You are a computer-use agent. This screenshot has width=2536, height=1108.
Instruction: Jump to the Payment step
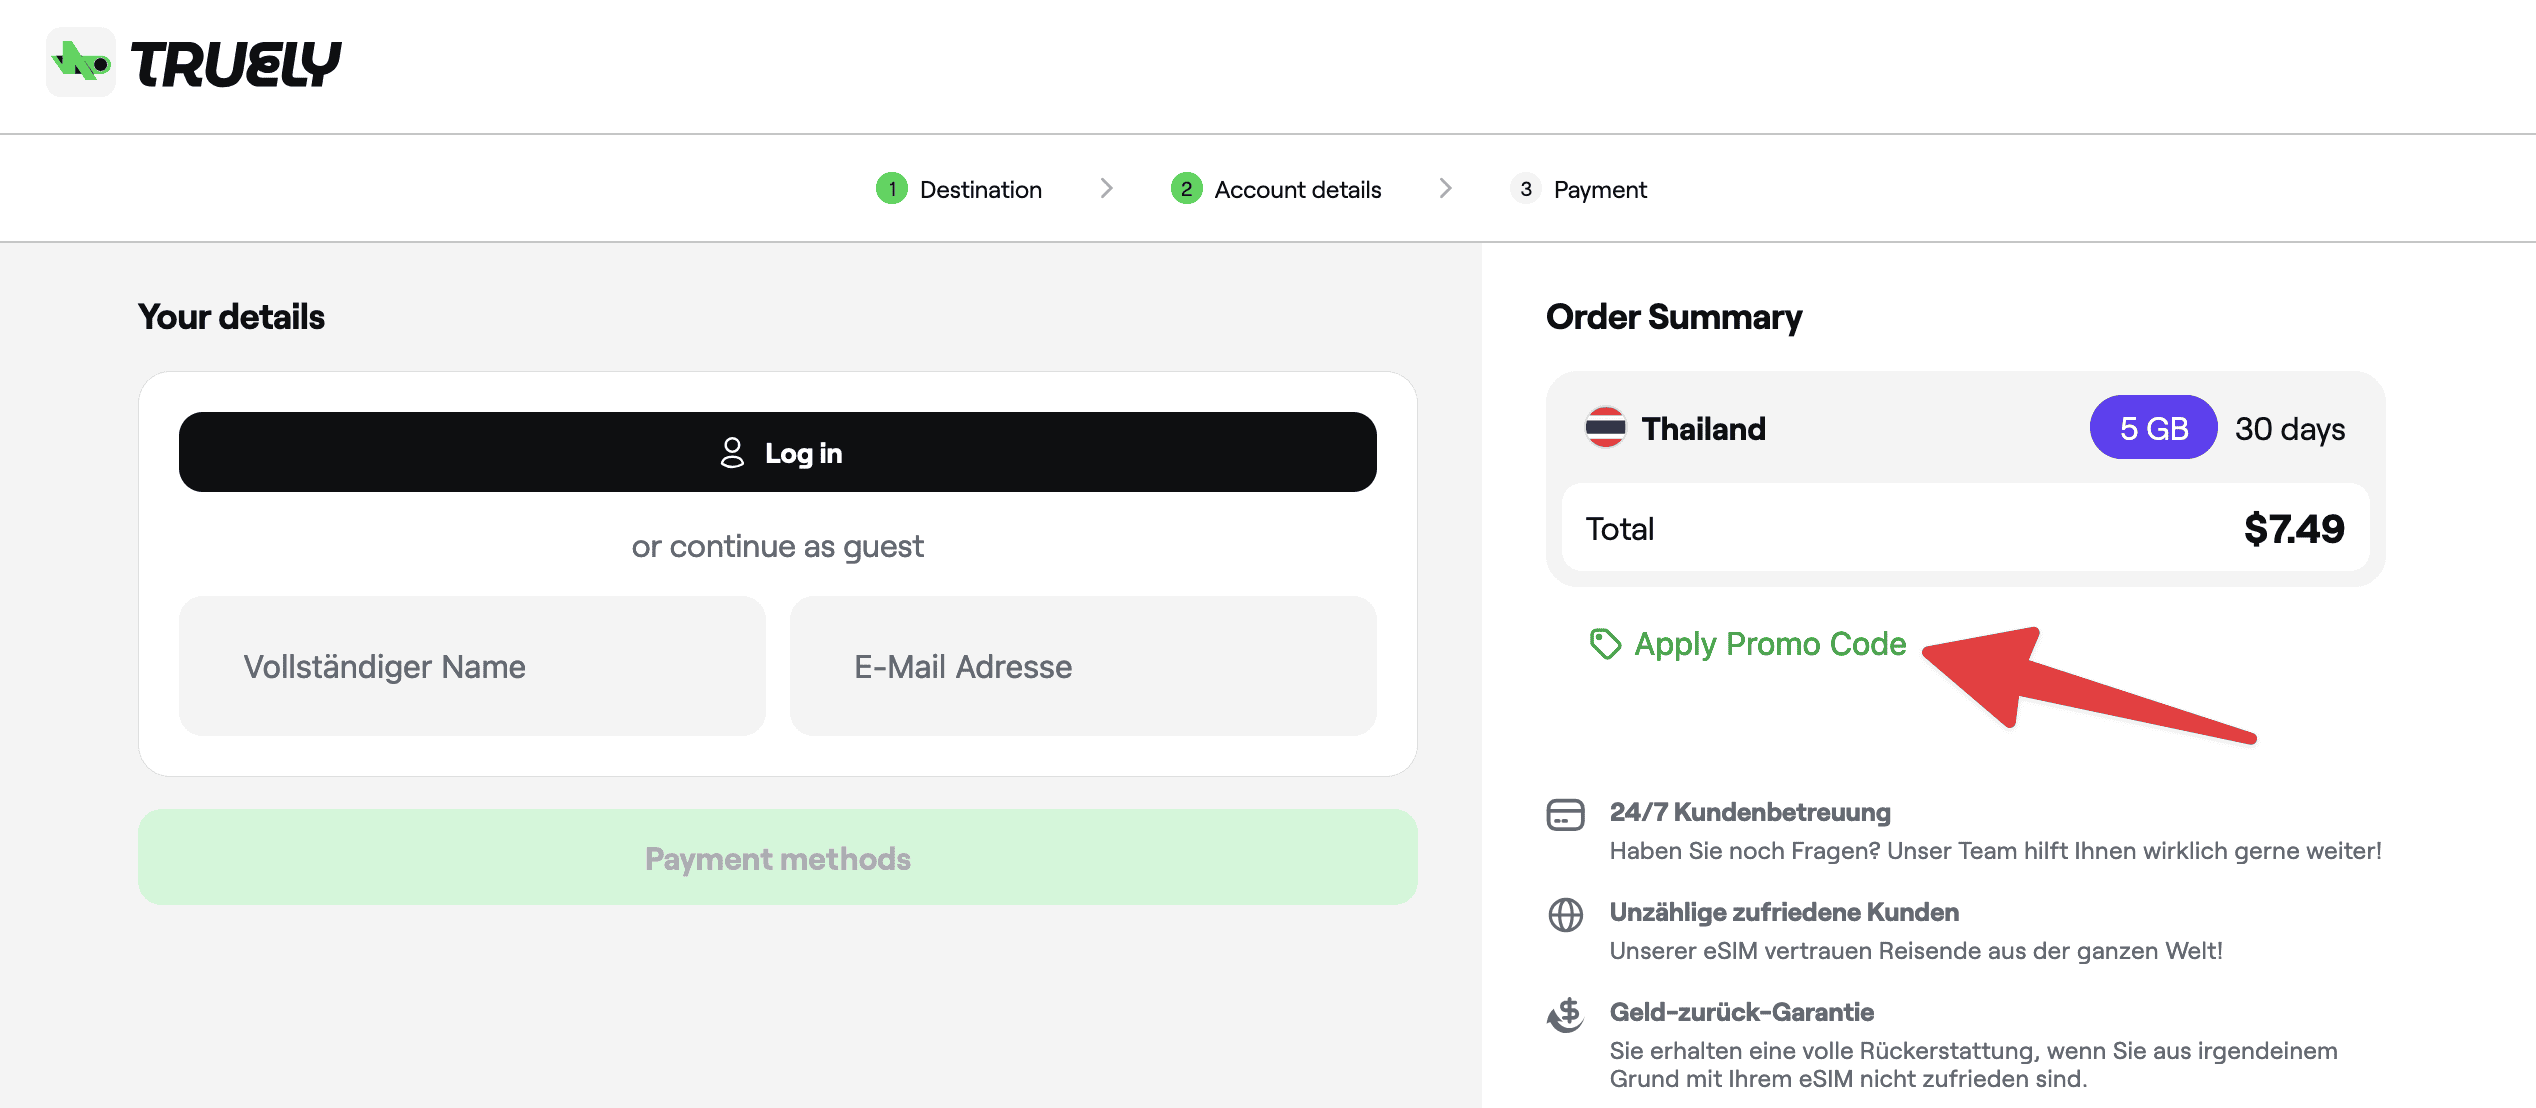pos(1599,190)
